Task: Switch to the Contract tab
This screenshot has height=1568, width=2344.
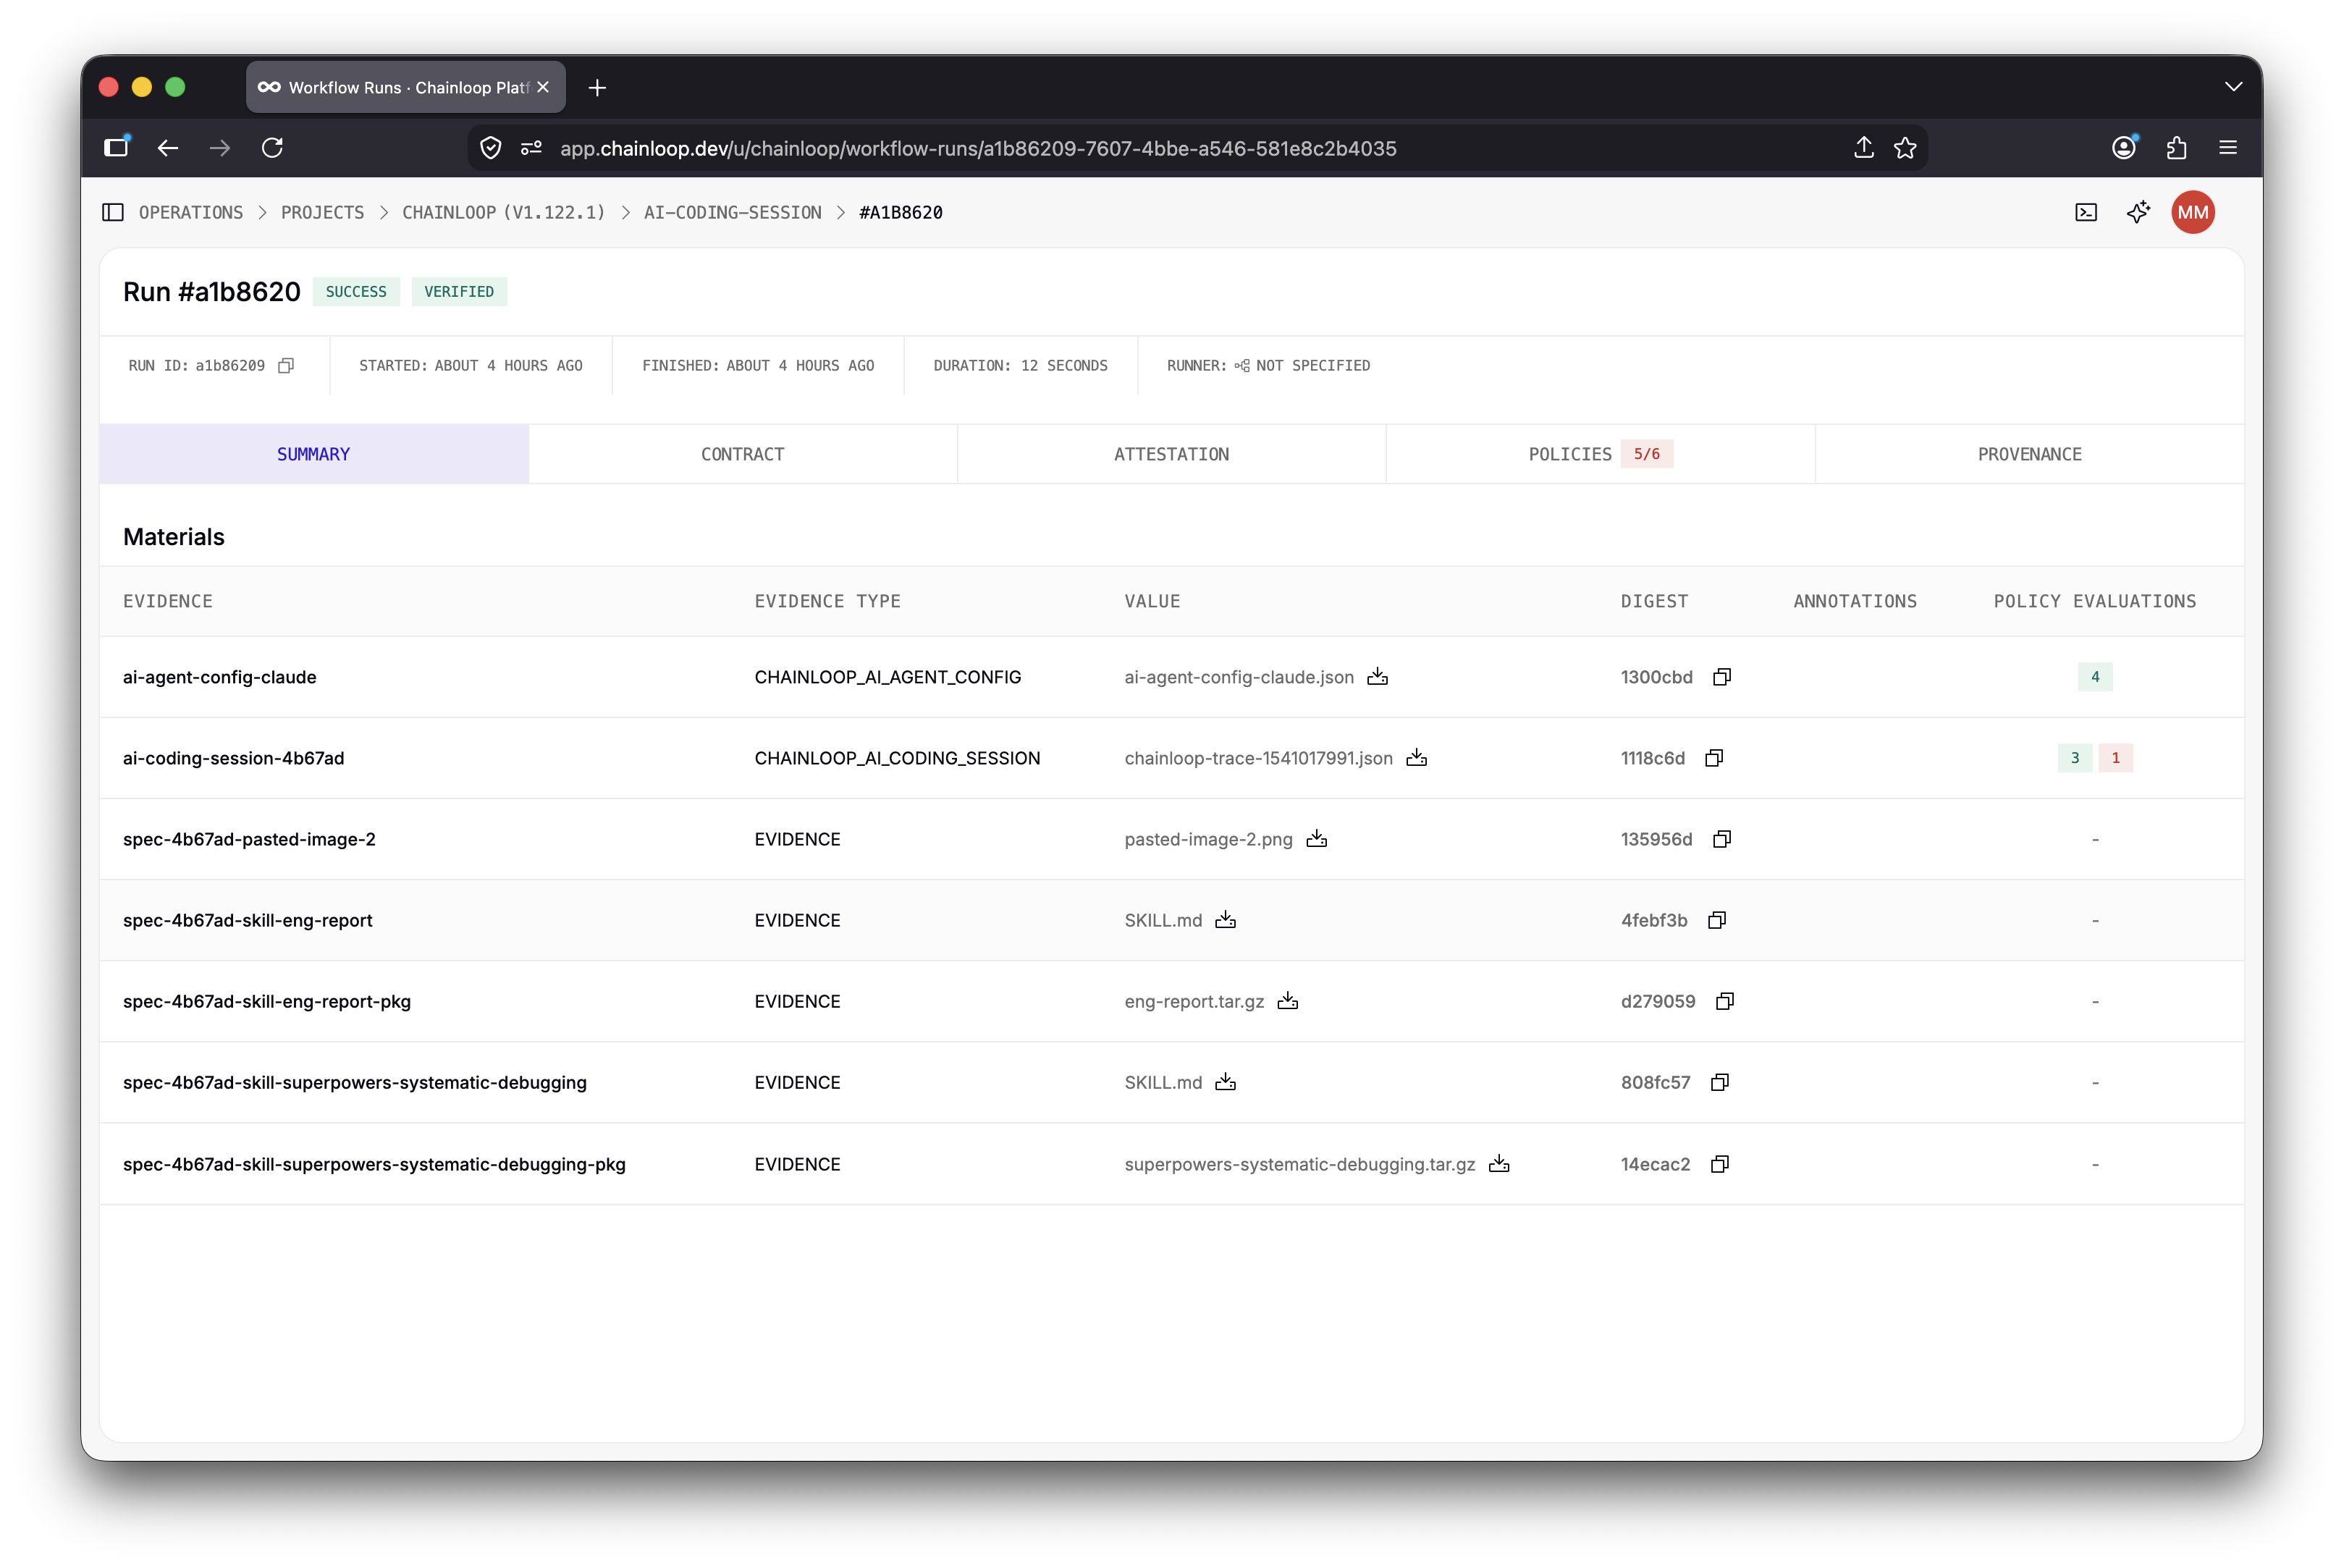Action: 742,454
